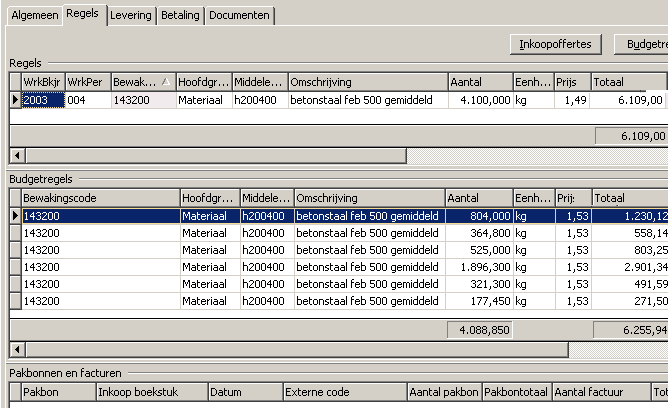Image resolution: width=668 pixels, height=408 pixels.
Task: Click the Regels Omschrijving column header
Action: 368,82
